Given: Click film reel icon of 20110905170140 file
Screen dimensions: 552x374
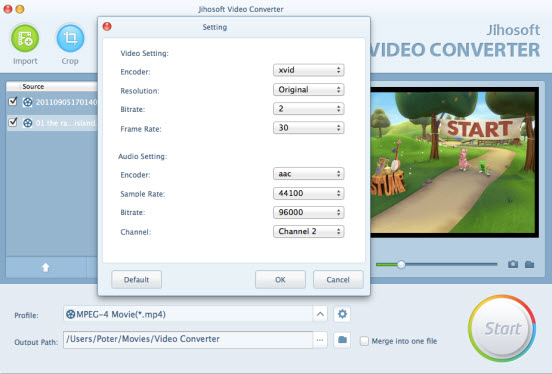Looking at the screenshot, I should pos(27,102).
